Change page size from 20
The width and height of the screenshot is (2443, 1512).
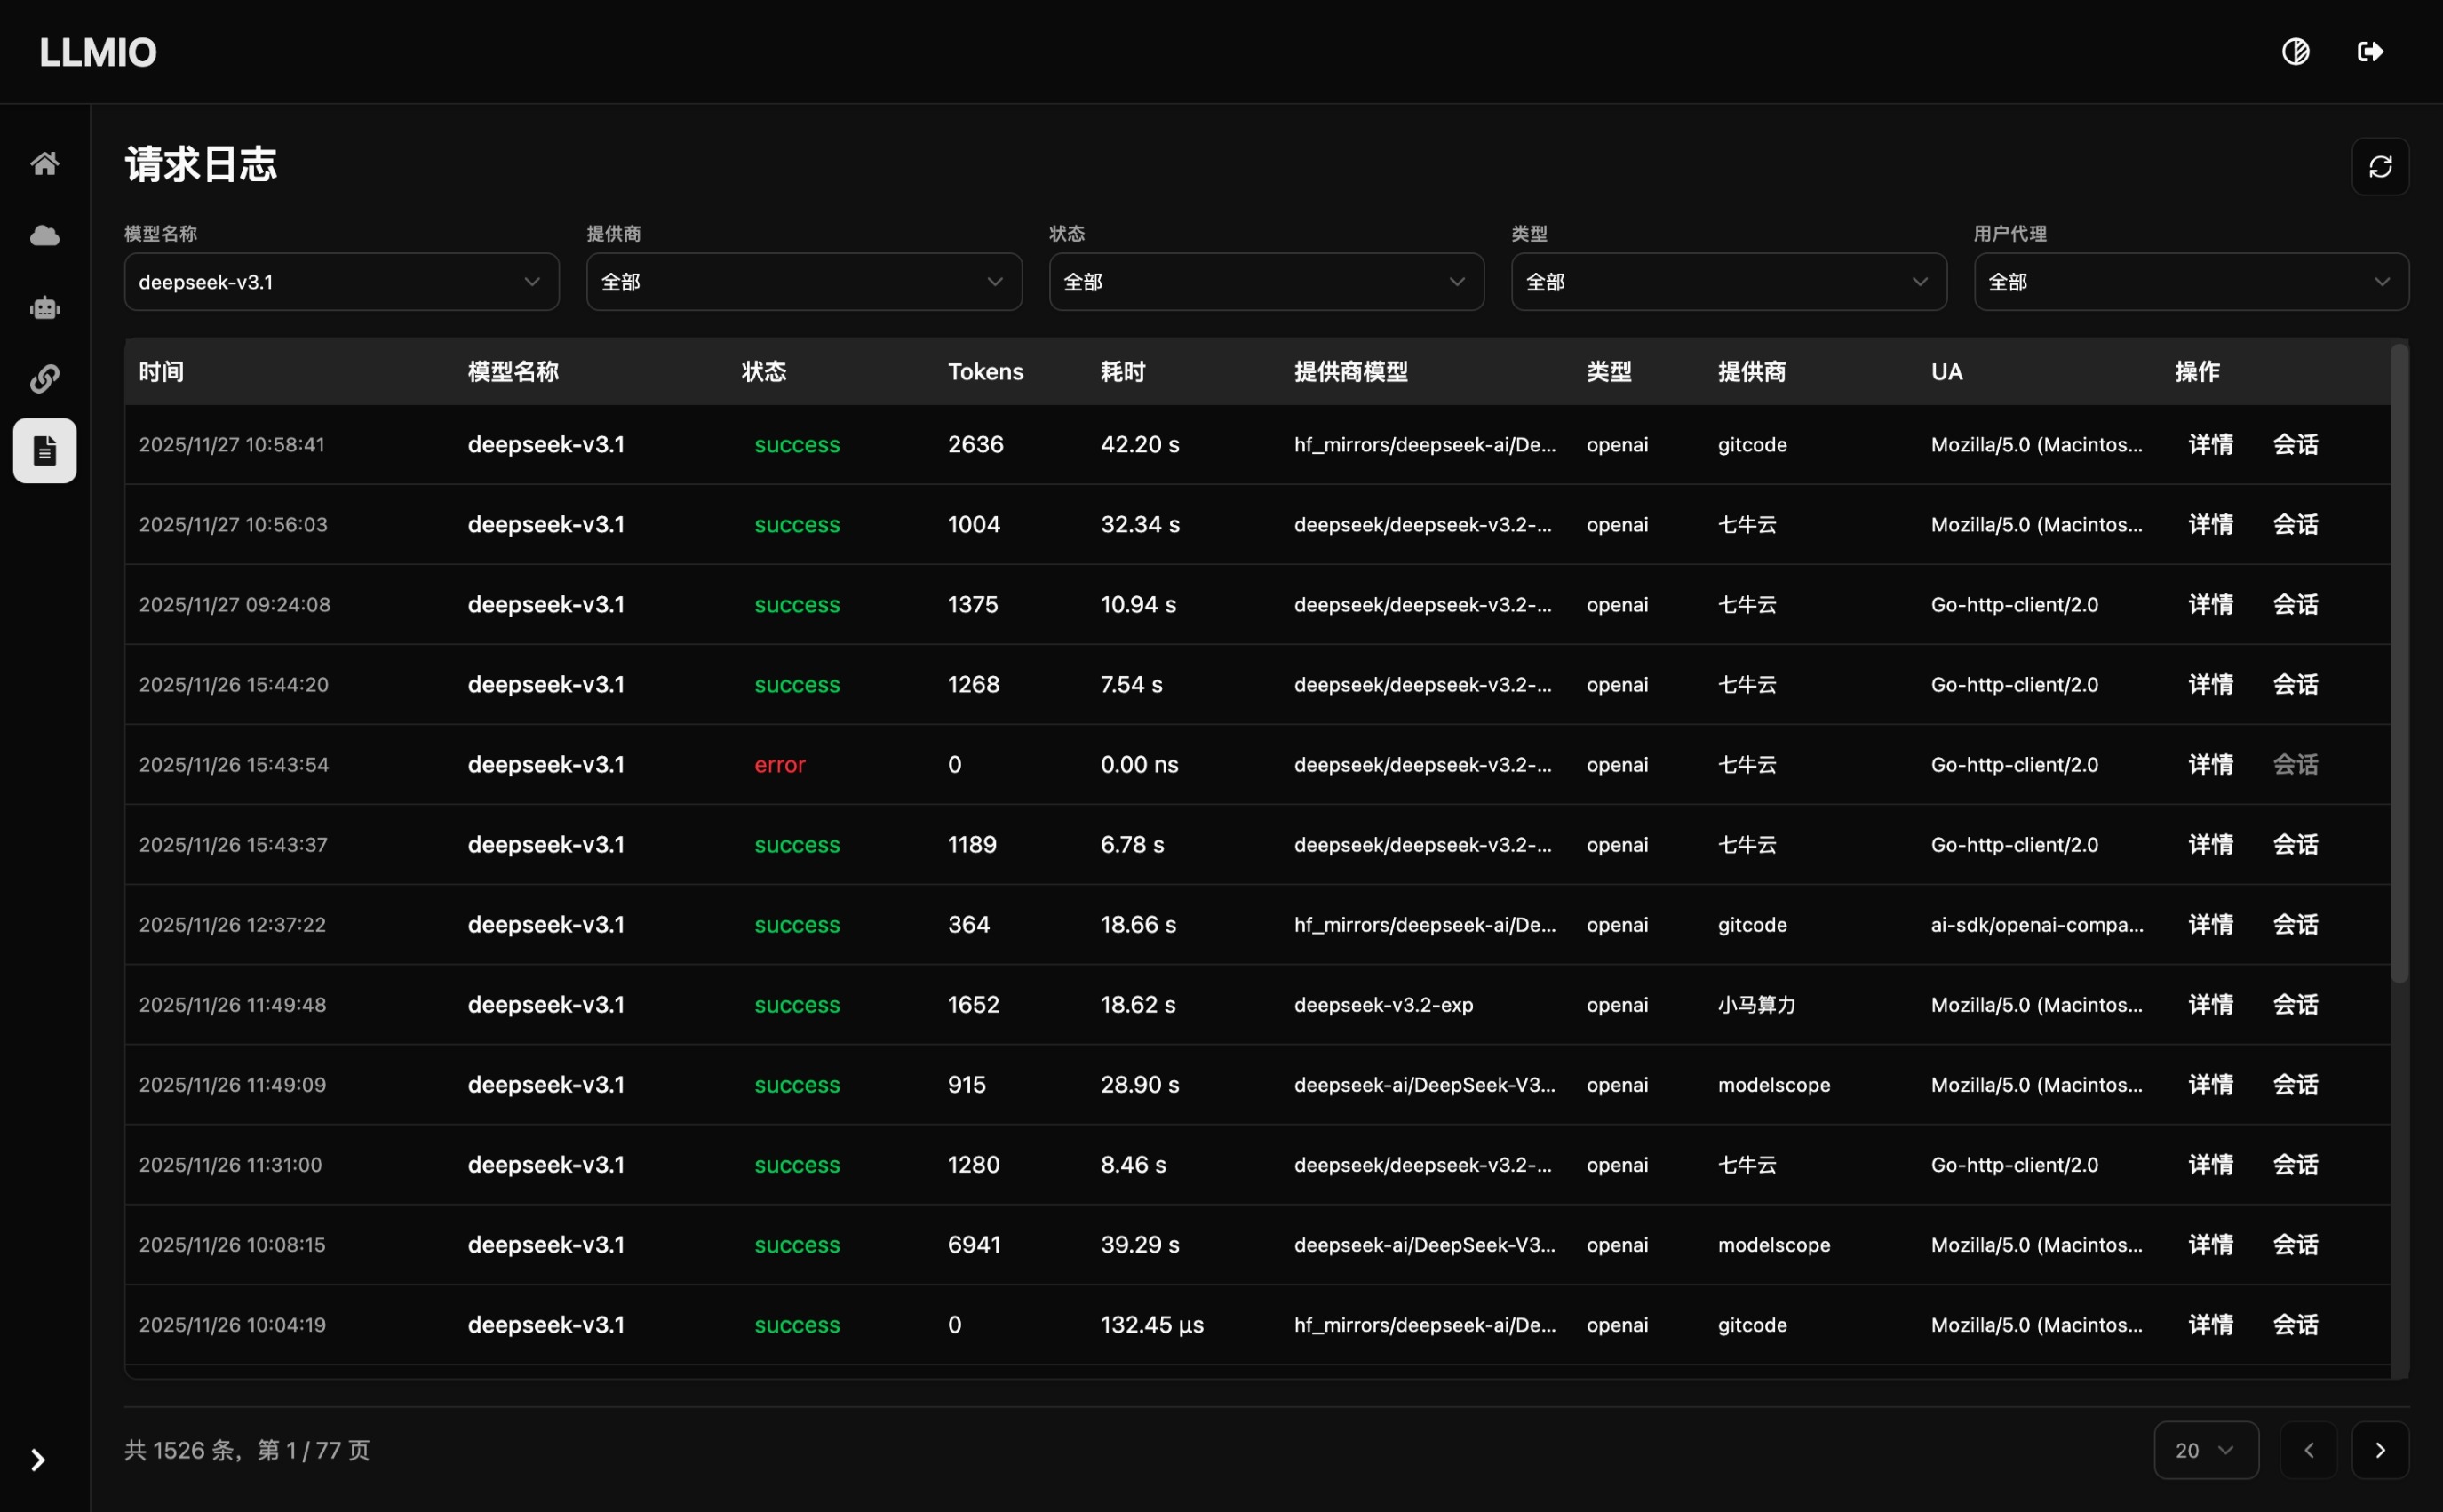2205,1450
